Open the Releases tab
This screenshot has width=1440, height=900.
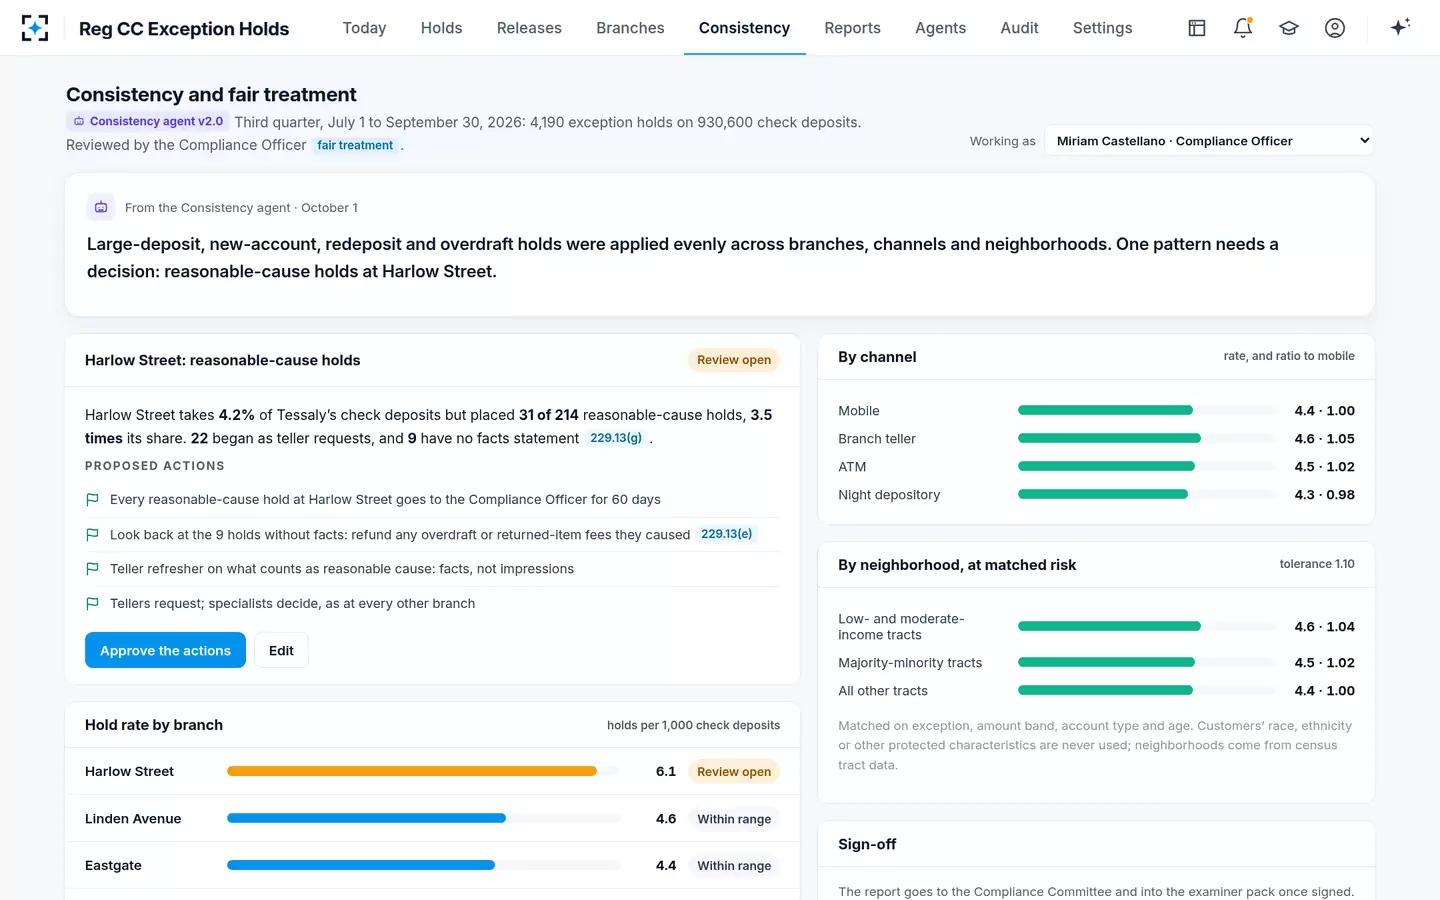pos(529,28)
